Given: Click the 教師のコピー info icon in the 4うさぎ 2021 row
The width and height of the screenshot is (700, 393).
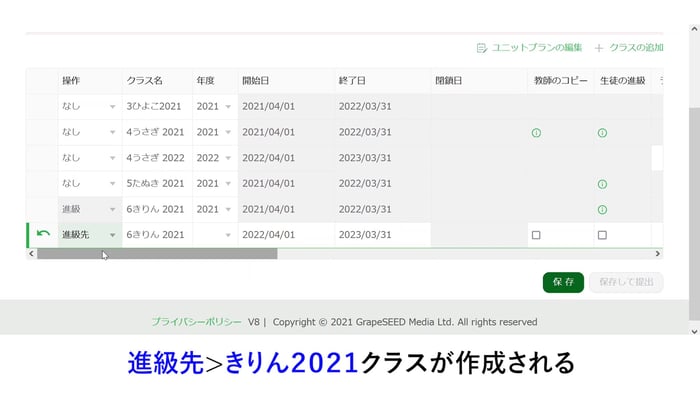Looking at the screenshot, I should point(536,133).
